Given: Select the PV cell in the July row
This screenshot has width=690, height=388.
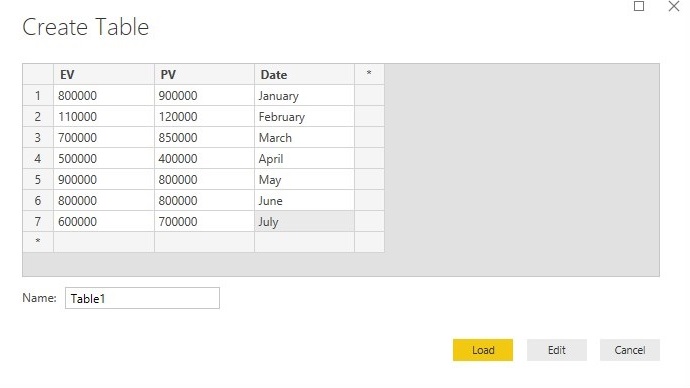Looking at the screenshot, I should 204,221.
